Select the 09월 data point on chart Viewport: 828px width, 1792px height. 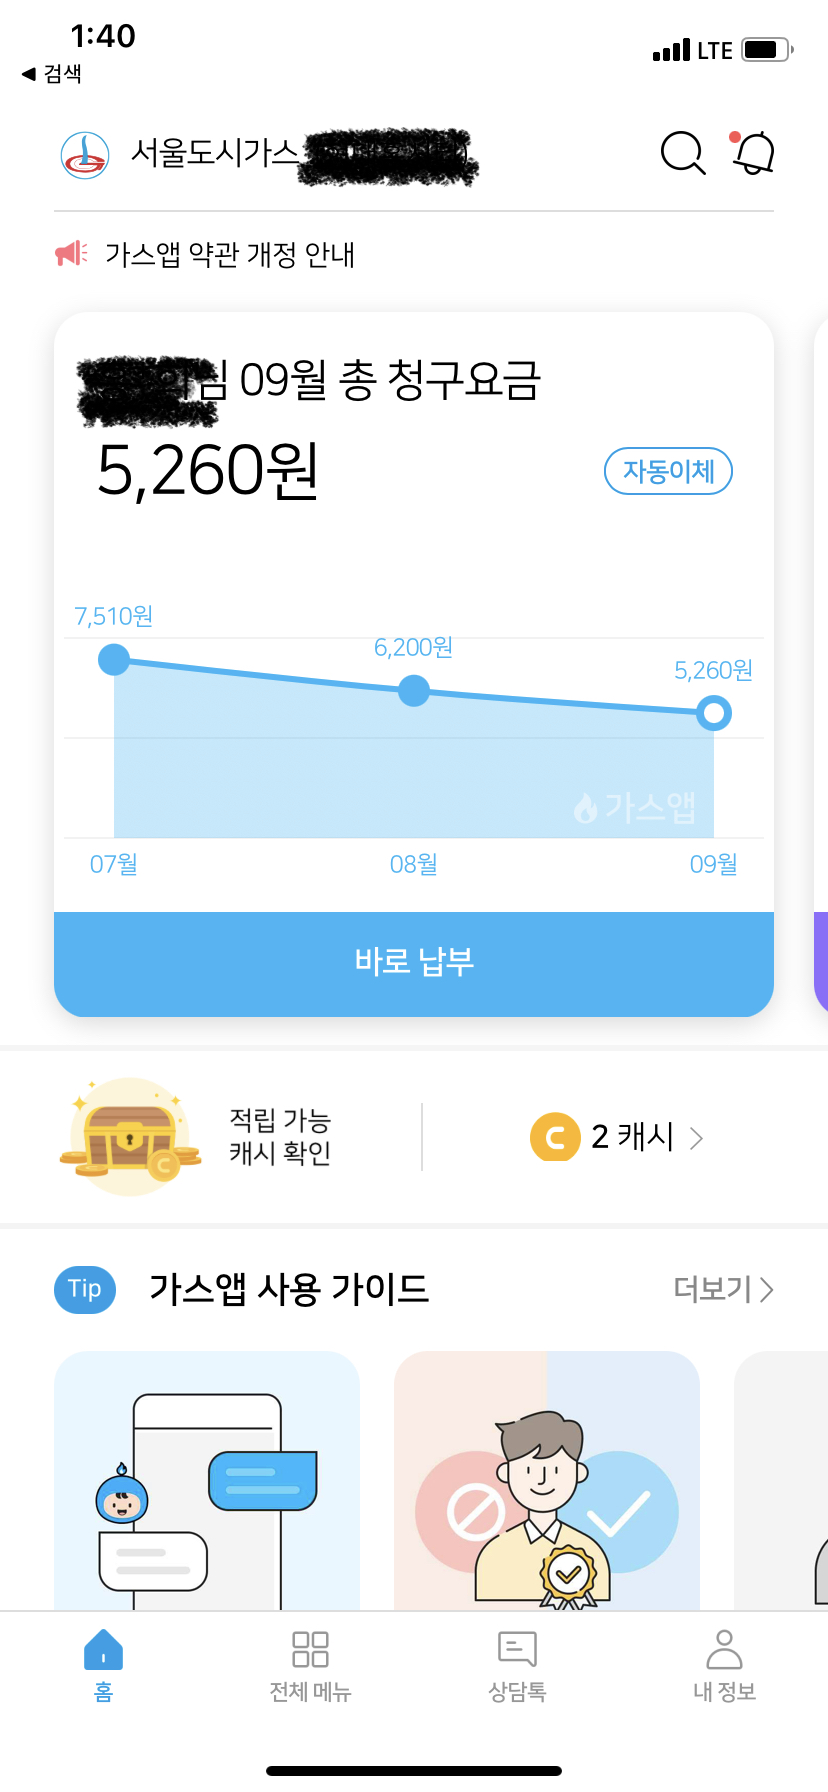714,713
